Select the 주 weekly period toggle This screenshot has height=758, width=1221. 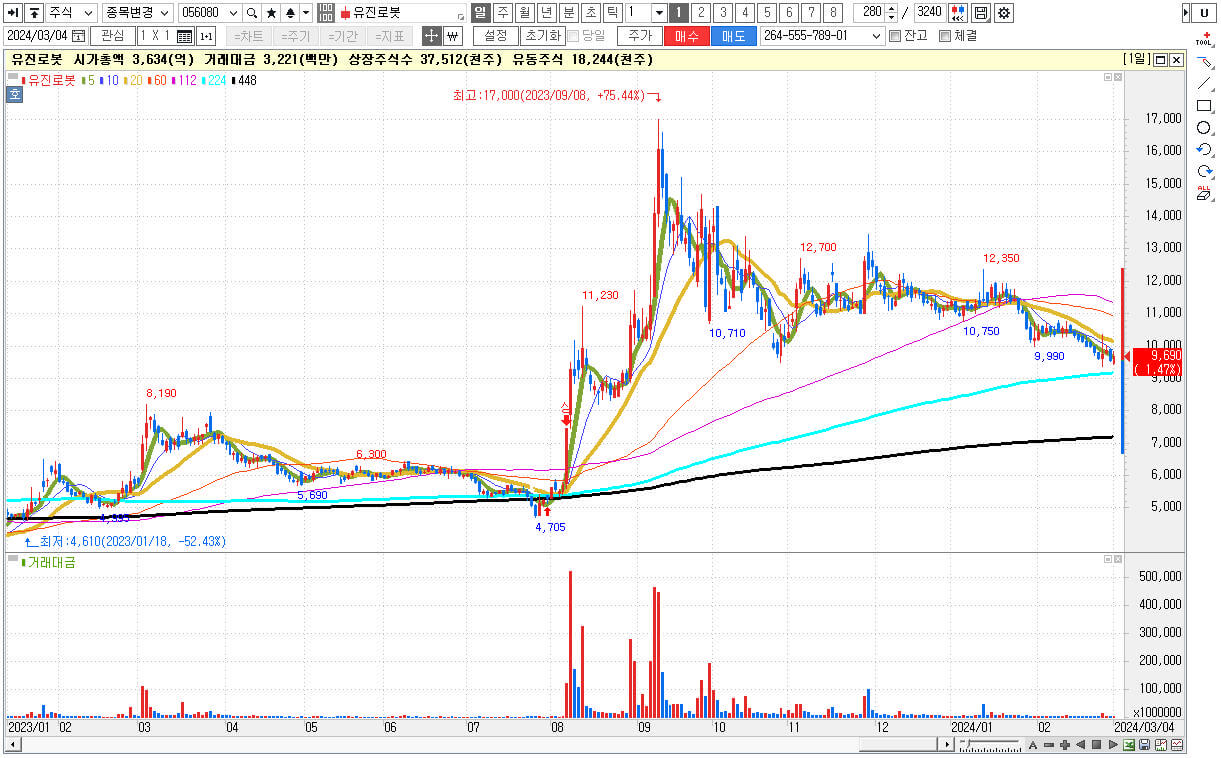[x=501, y=13]
